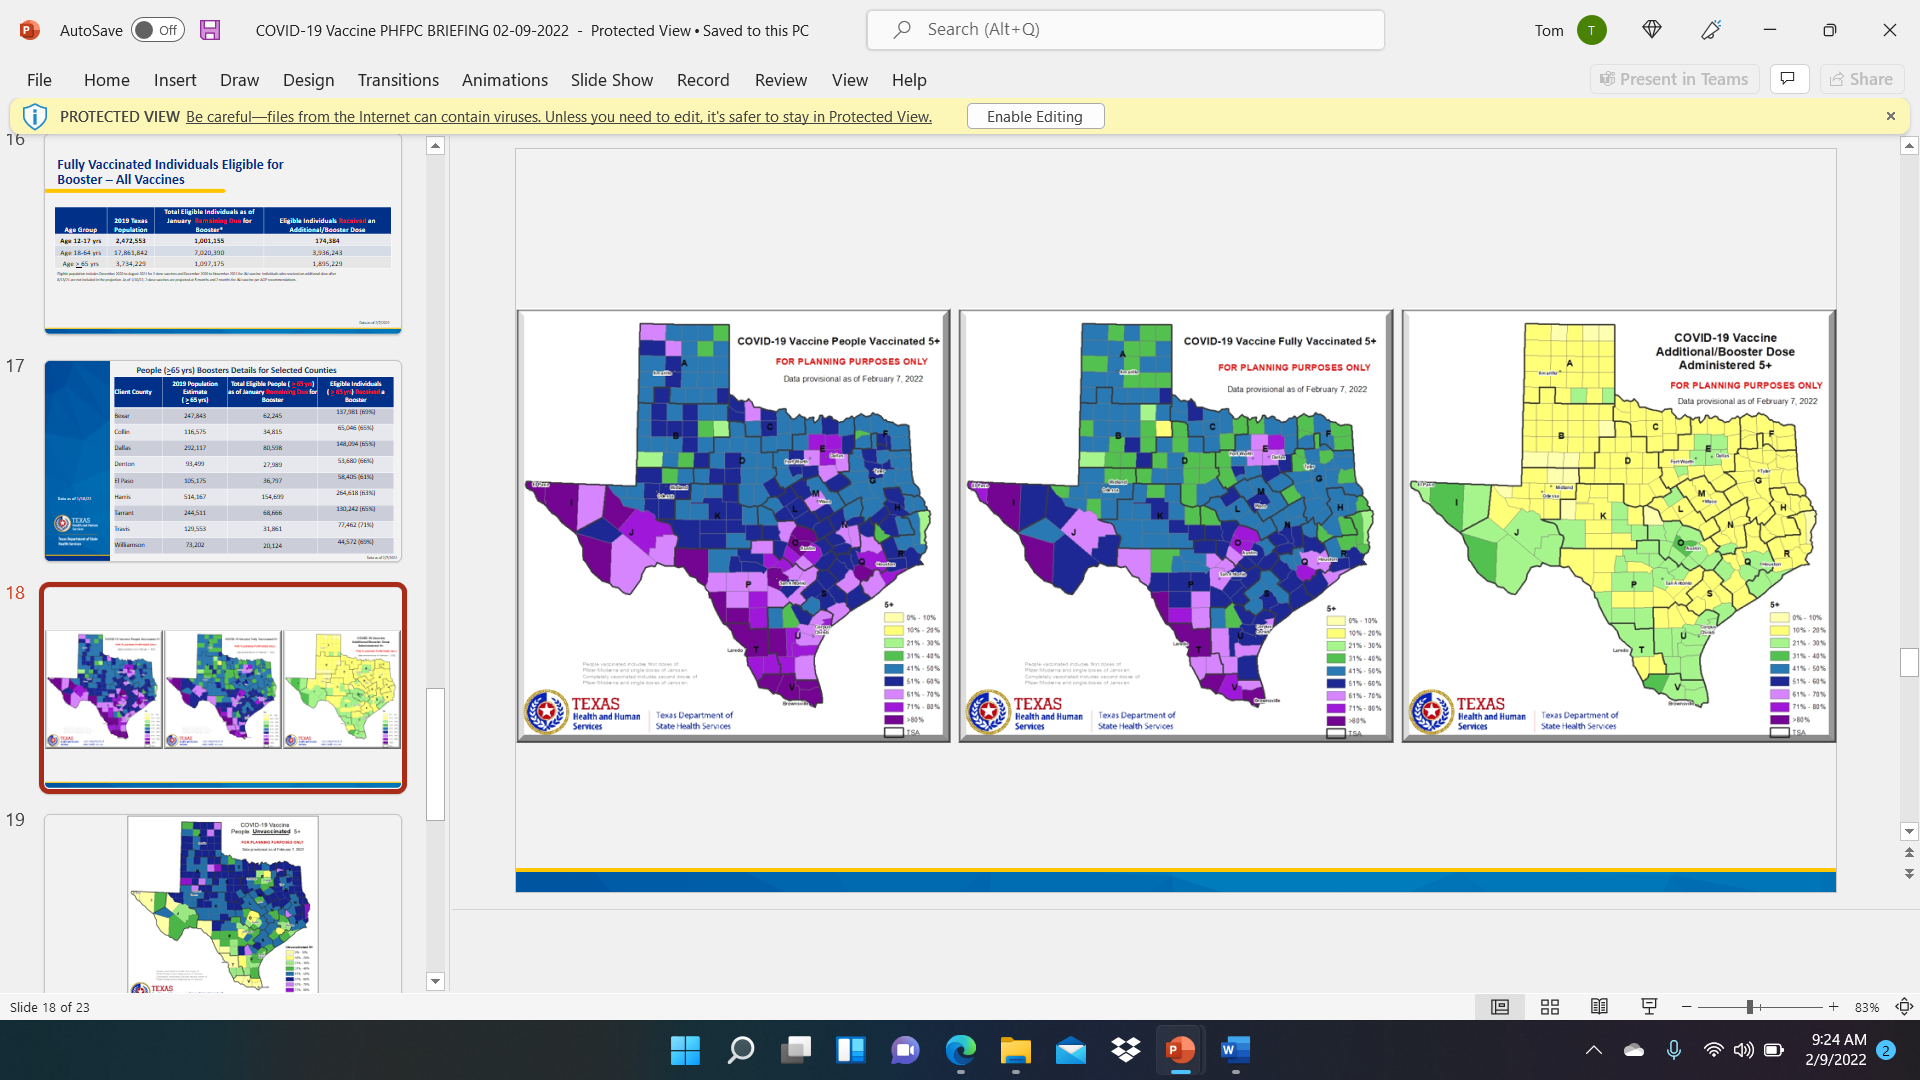Fit slide to current window

pos(1904,1007)
